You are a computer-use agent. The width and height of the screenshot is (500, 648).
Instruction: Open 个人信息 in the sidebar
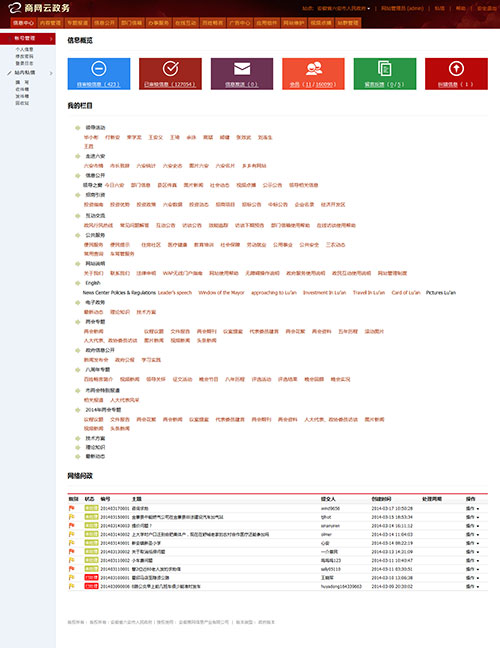(x=24, y=49)
